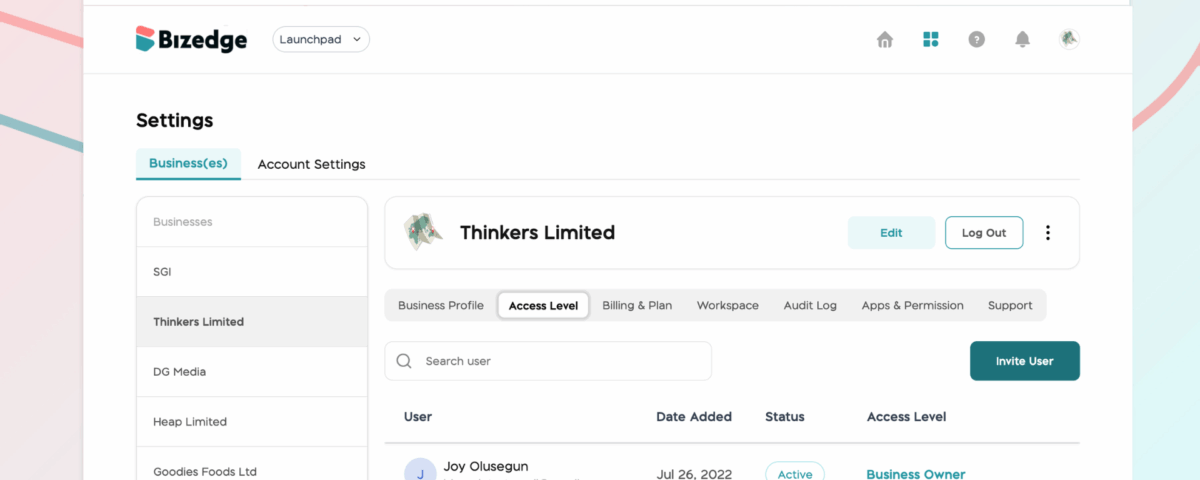The width and height of the screenshot is (1200, 480).
Task: Click the Thinkers Limited business logo
Action: (x=423, y=232)
